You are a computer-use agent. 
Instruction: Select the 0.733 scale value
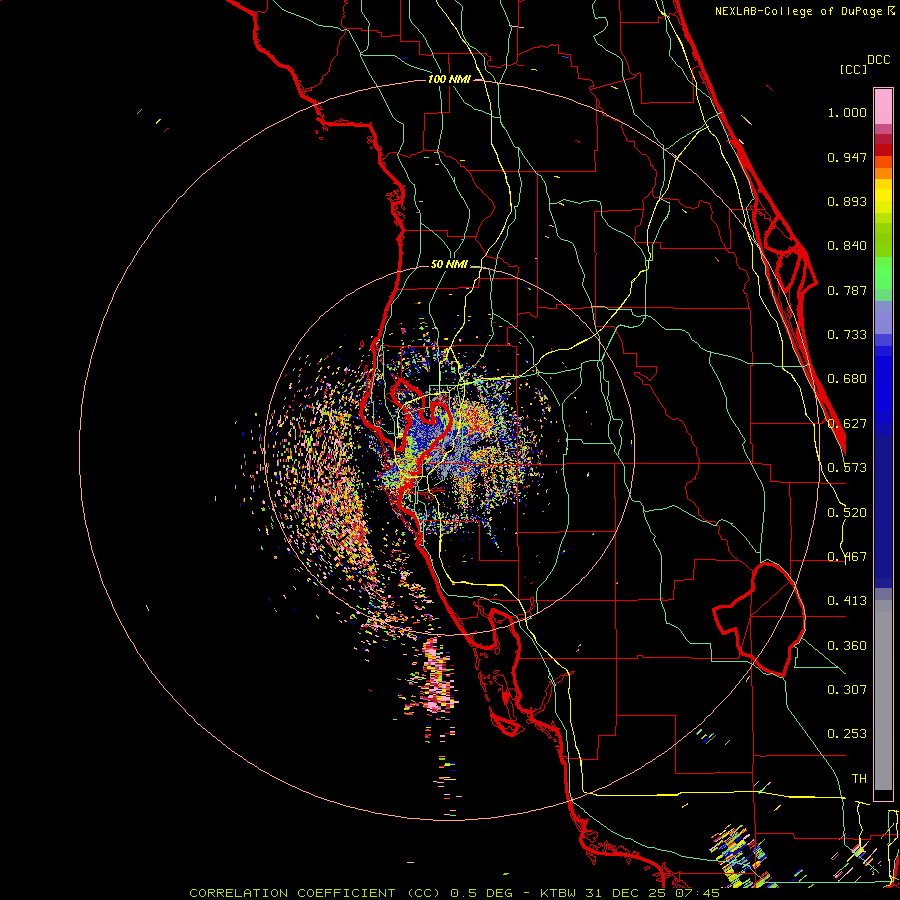pos(847,335)
